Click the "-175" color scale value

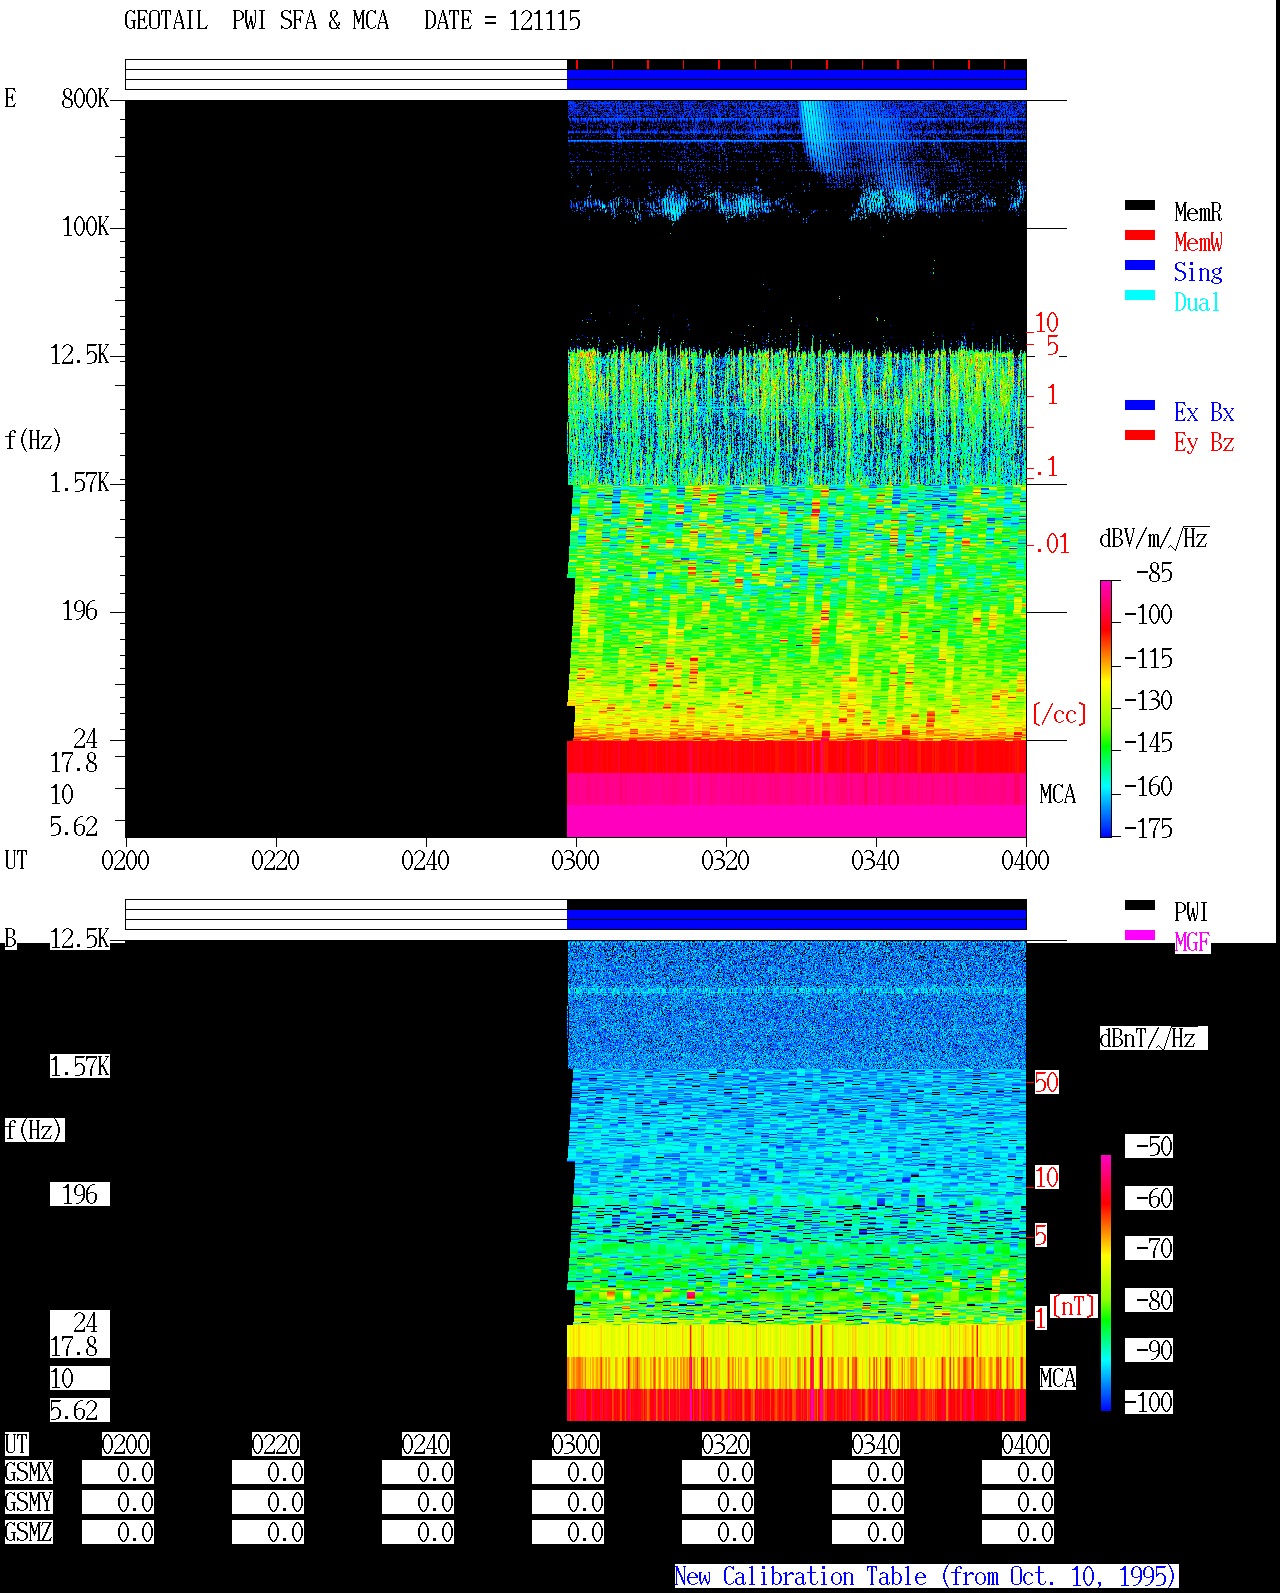1148,828
